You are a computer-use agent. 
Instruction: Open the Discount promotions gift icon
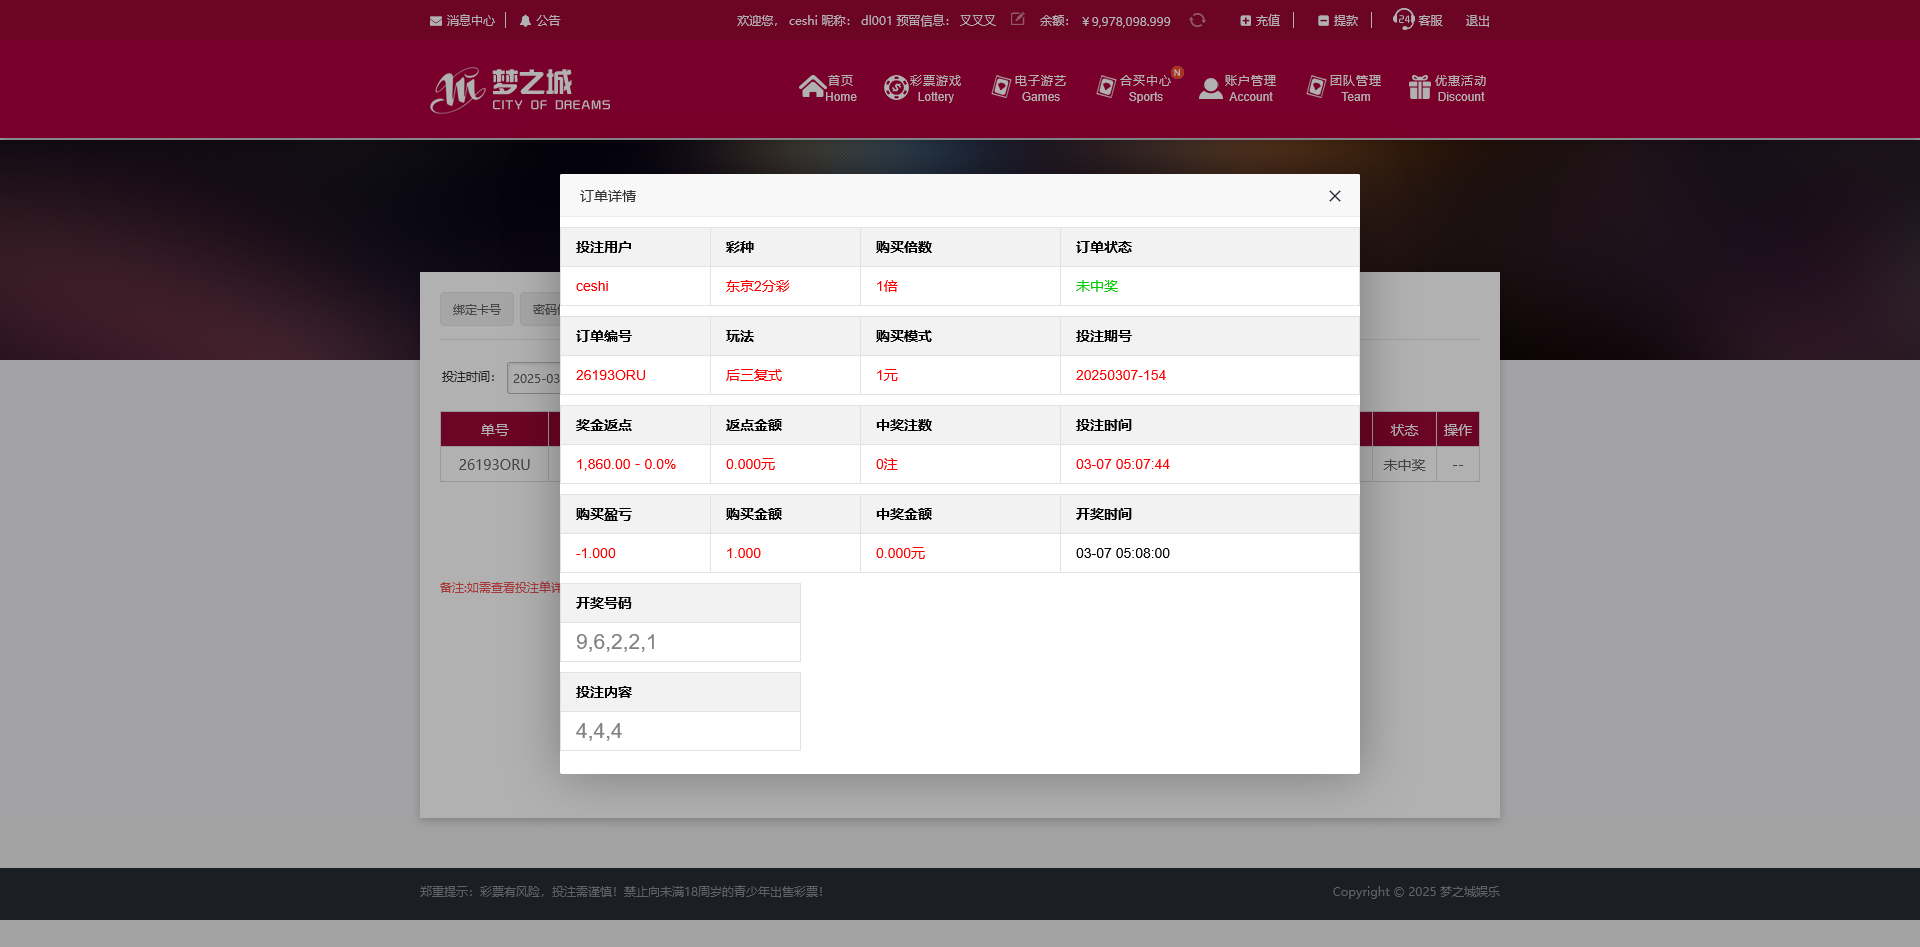[x=1420, y=88]
